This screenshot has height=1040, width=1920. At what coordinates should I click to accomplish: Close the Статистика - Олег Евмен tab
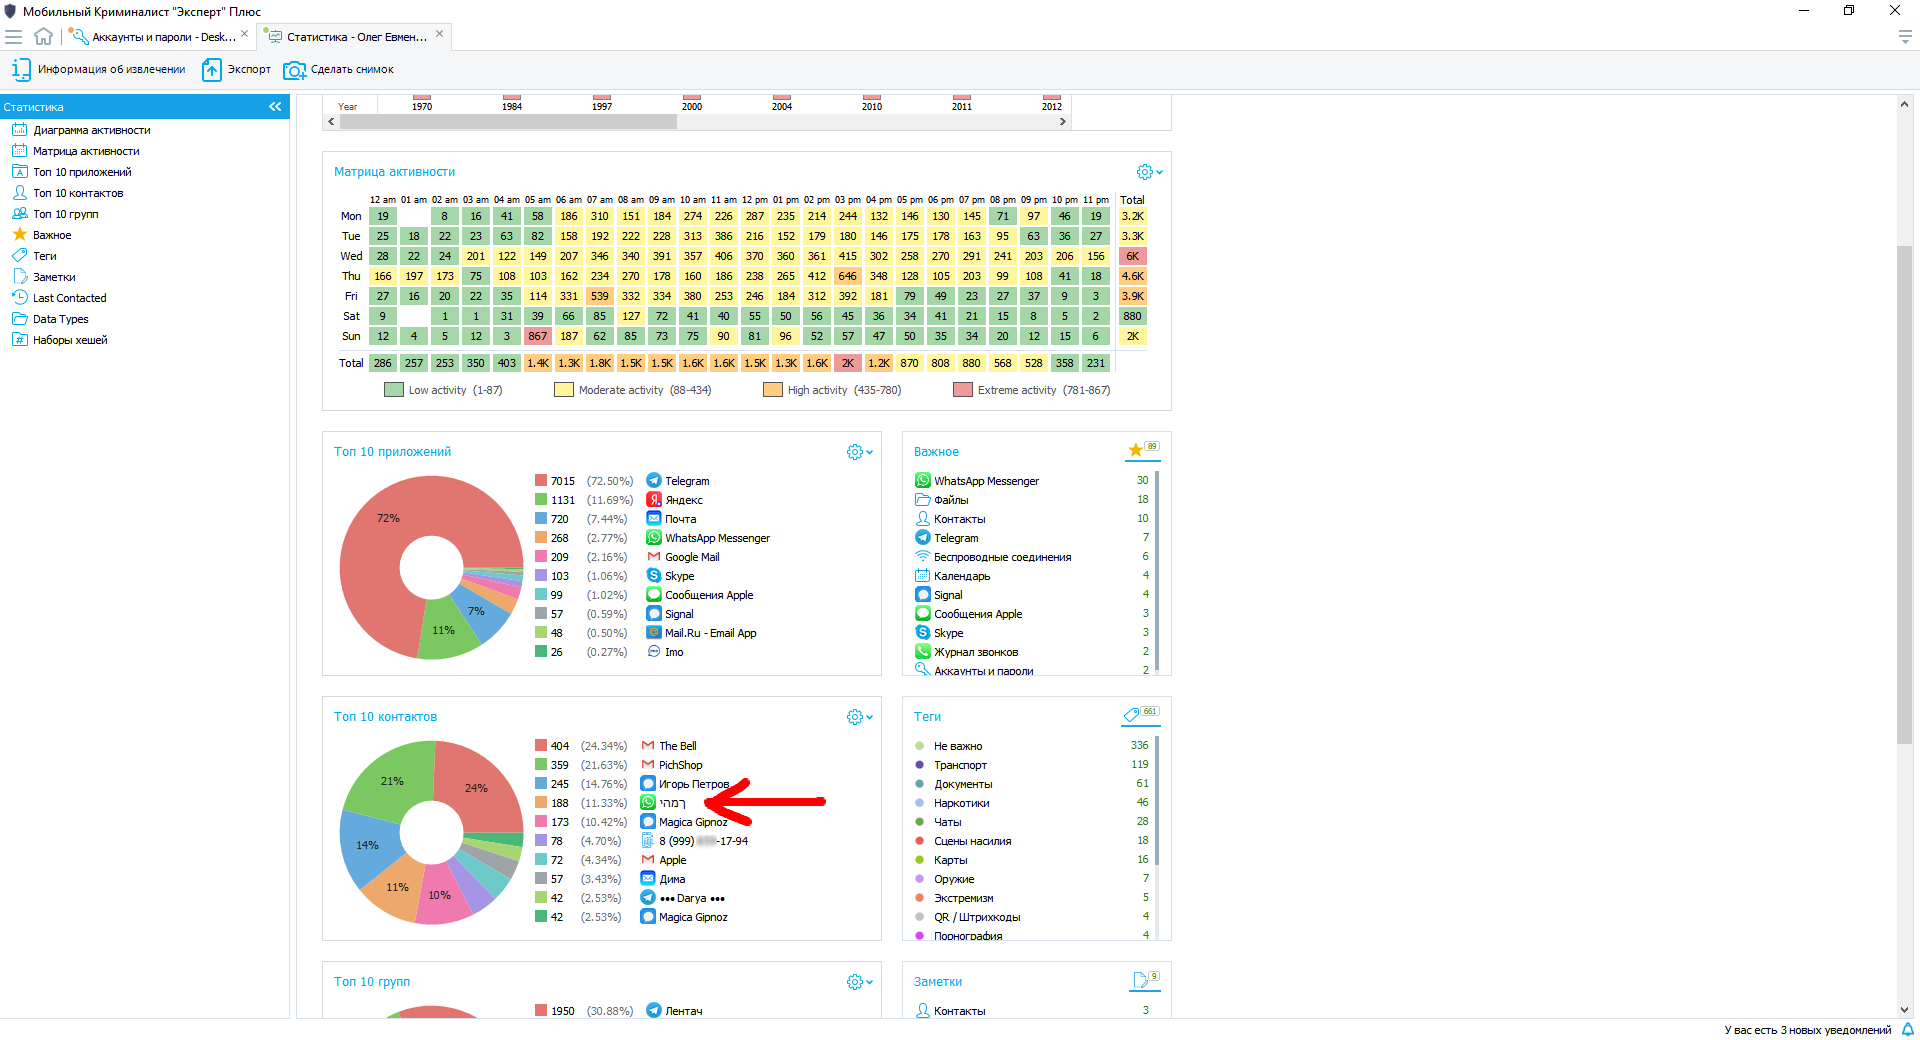pos(439,34)
